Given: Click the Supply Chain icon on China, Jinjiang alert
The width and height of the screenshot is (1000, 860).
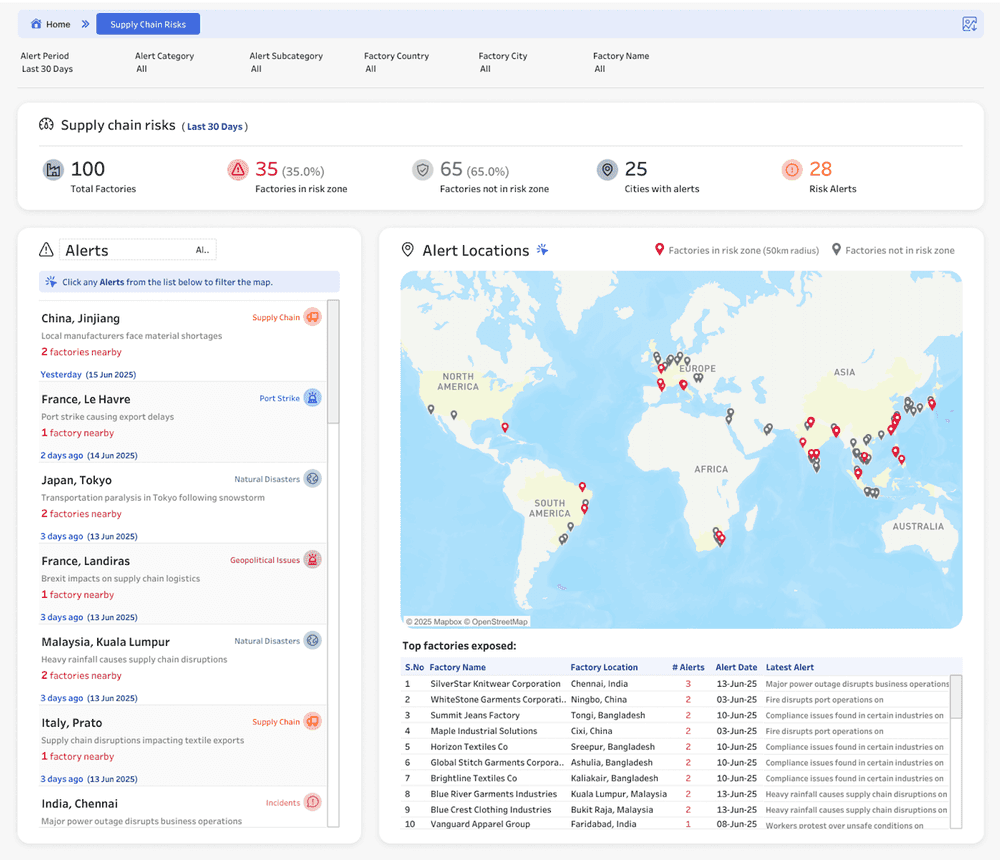Looking at the screenshot, I should click(x=312, y=316).
